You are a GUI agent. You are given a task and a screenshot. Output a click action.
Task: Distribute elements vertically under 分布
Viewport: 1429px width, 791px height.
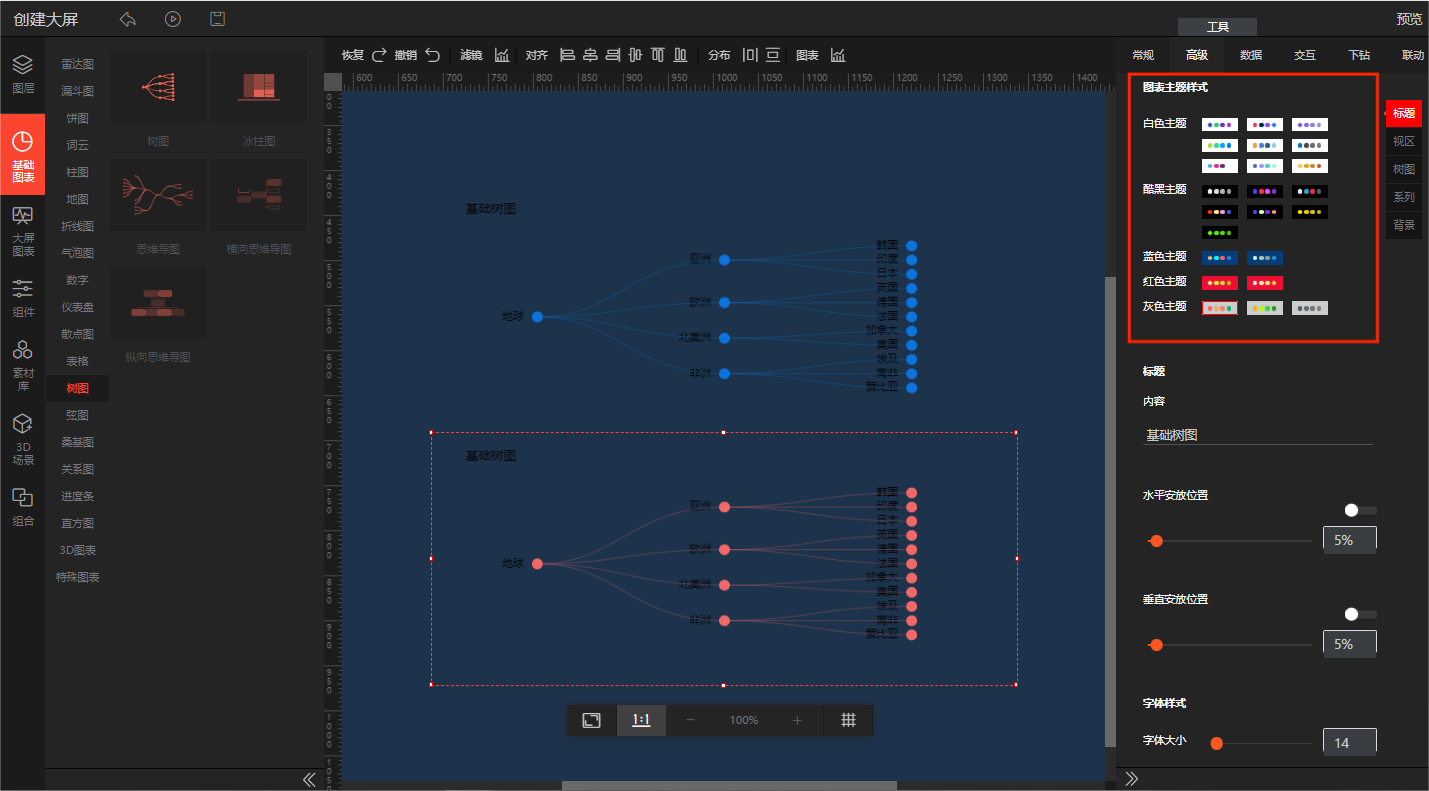(773, 55)
